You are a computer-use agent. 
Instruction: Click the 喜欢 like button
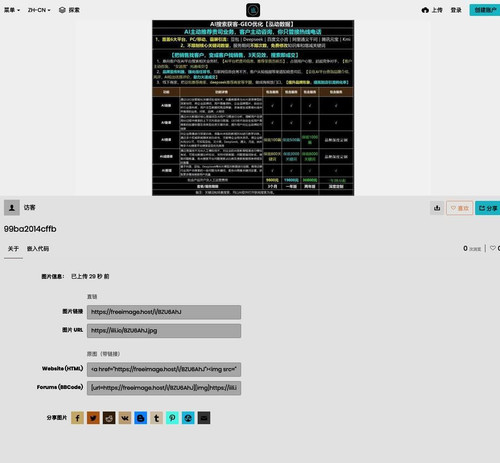click(460, 208)
